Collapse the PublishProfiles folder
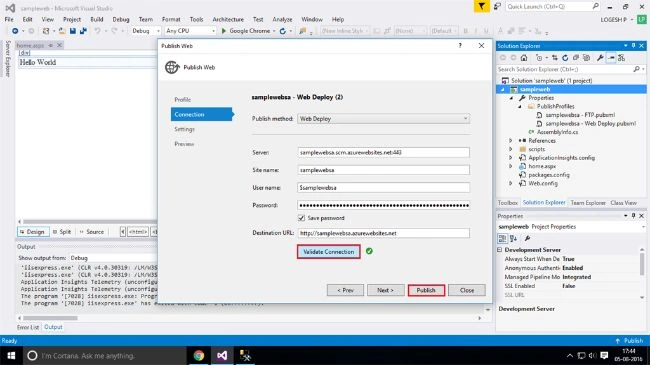The image size is (650, 365). (x=520, y=107)
